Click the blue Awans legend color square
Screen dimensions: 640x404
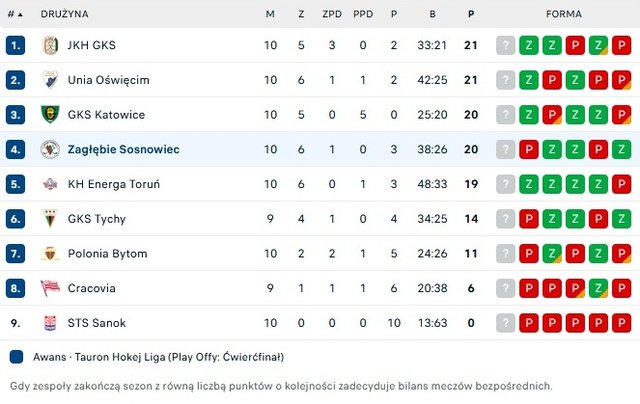[x=15, y=357]
